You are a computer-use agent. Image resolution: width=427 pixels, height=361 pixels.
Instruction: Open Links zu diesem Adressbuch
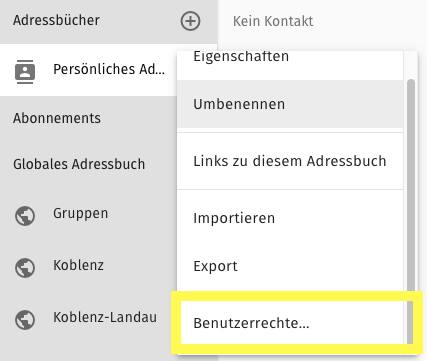[x=290, y=161]
